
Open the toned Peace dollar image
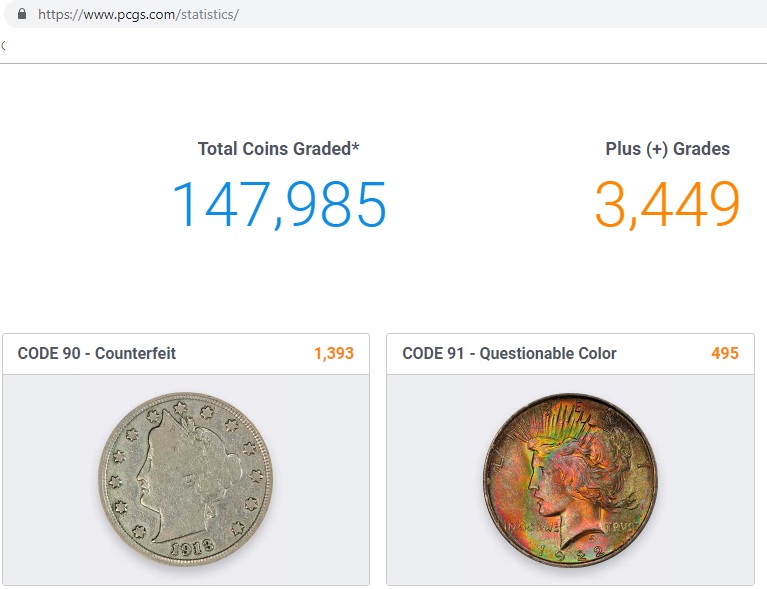click(x=570, y=480)
